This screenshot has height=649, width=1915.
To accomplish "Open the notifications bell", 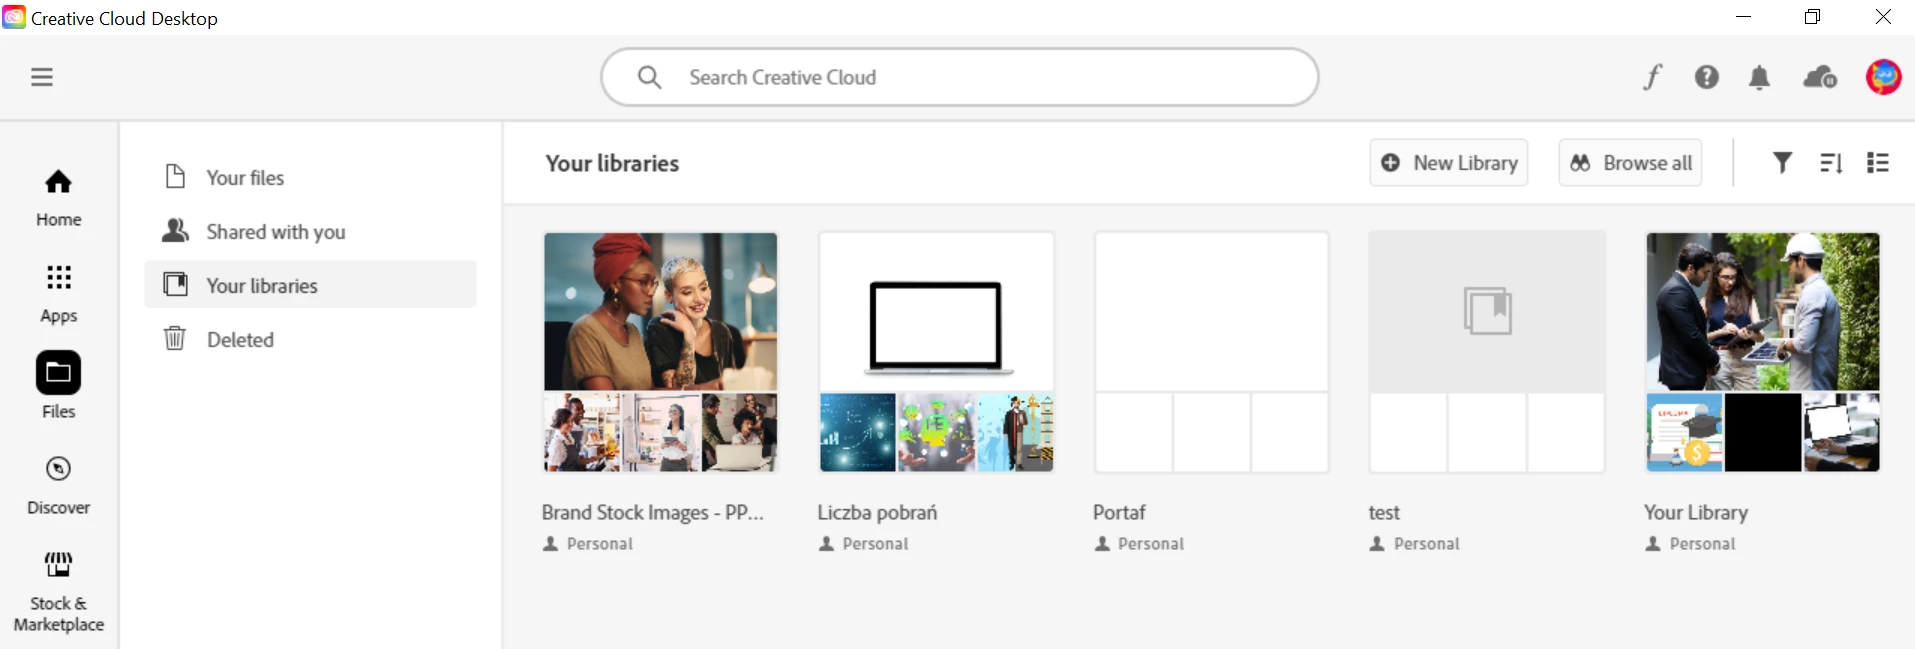I will [x=1760, y=77].
